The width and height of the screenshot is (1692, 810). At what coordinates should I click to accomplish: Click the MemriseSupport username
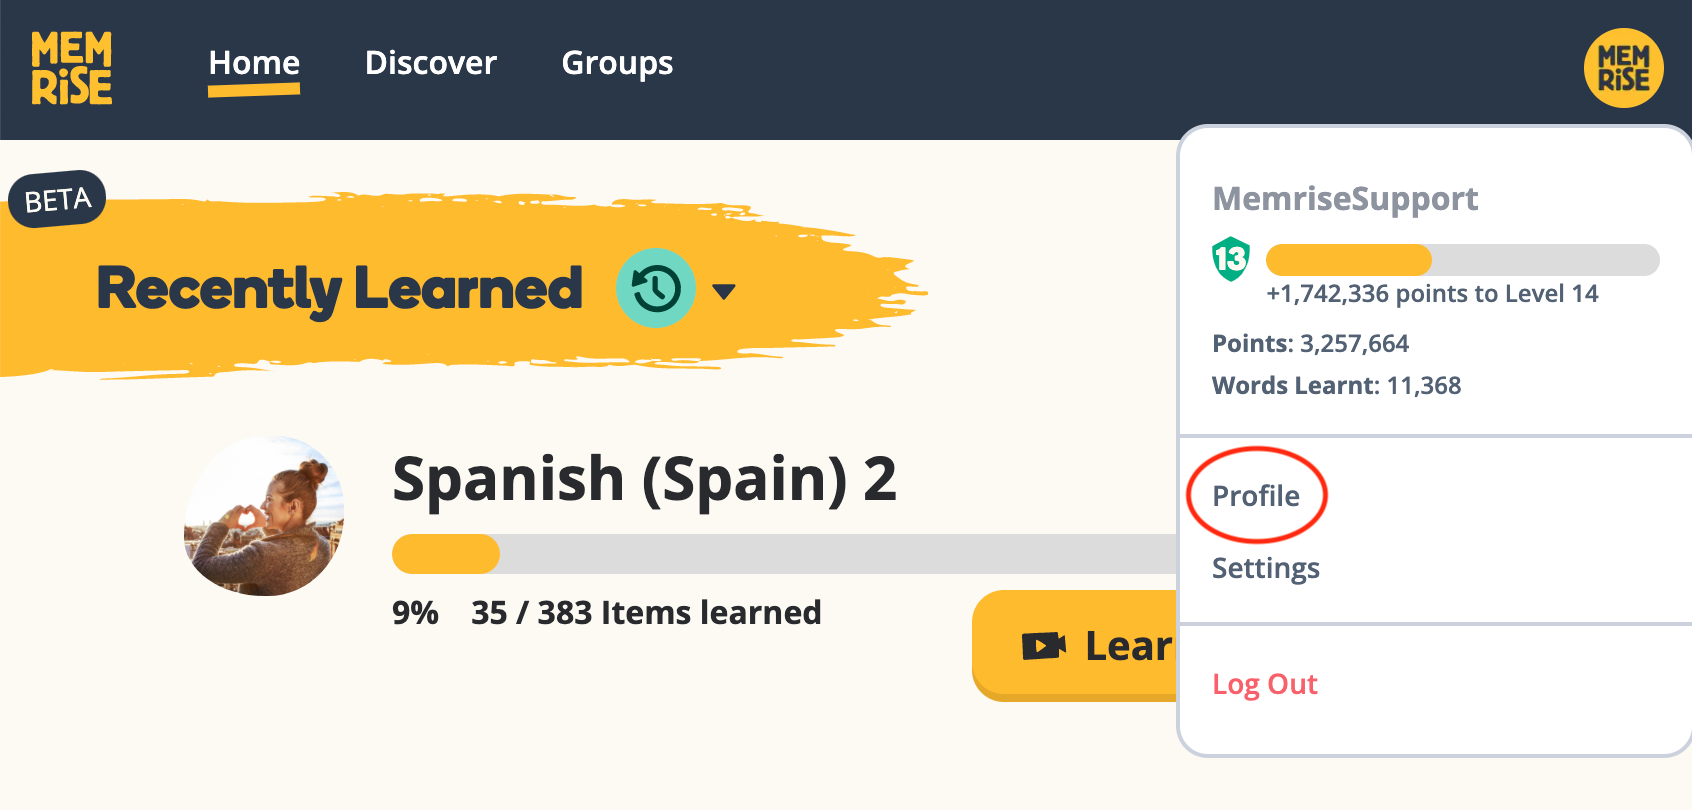coord(1345,199)
